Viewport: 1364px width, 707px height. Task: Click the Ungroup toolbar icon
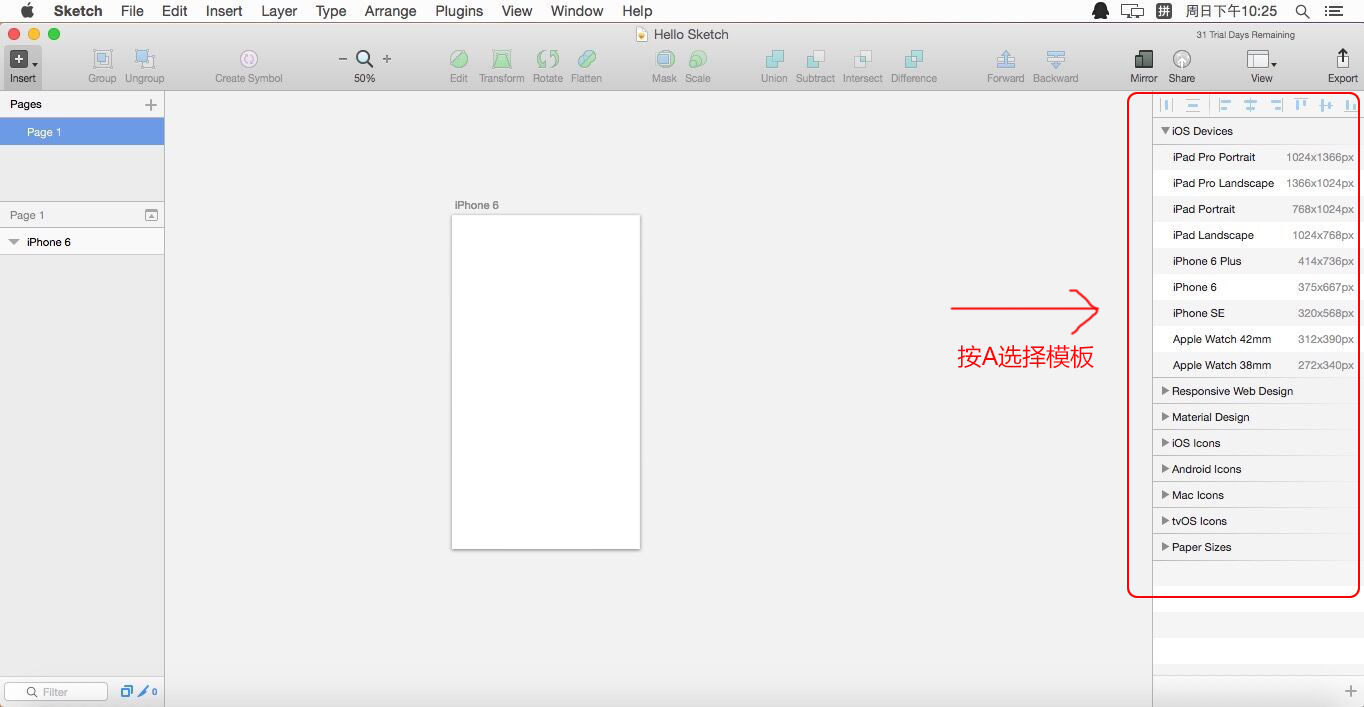(145, 60)
